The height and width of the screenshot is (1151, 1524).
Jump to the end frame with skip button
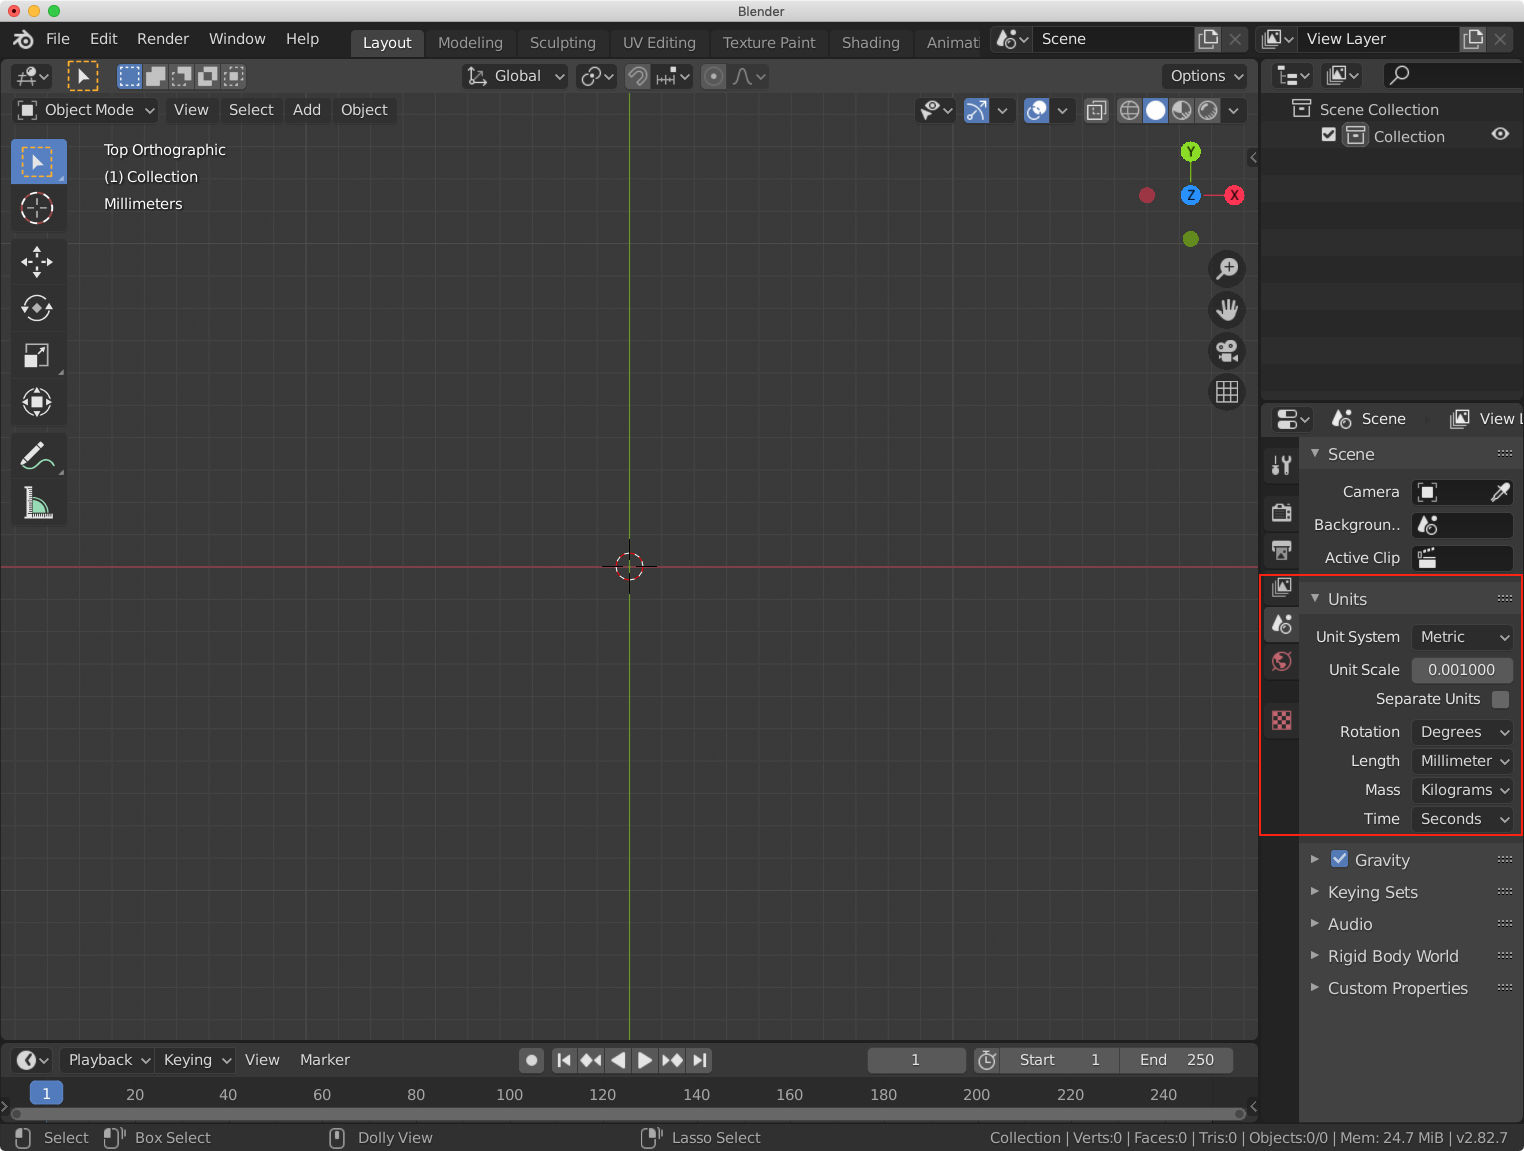[699, 1060]
